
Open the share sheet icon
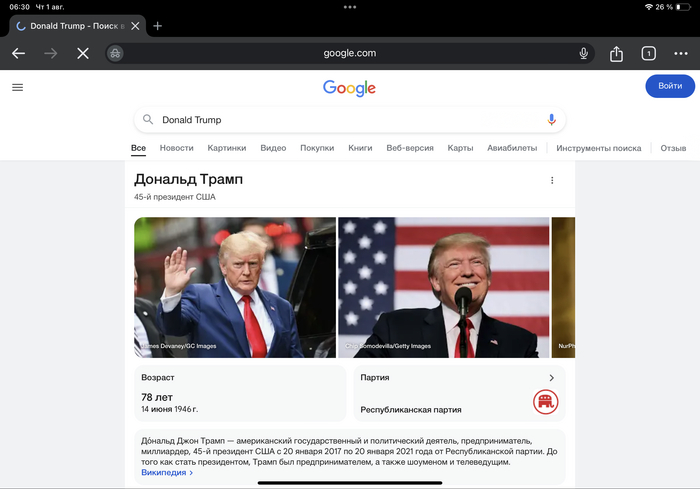(616, 54)
